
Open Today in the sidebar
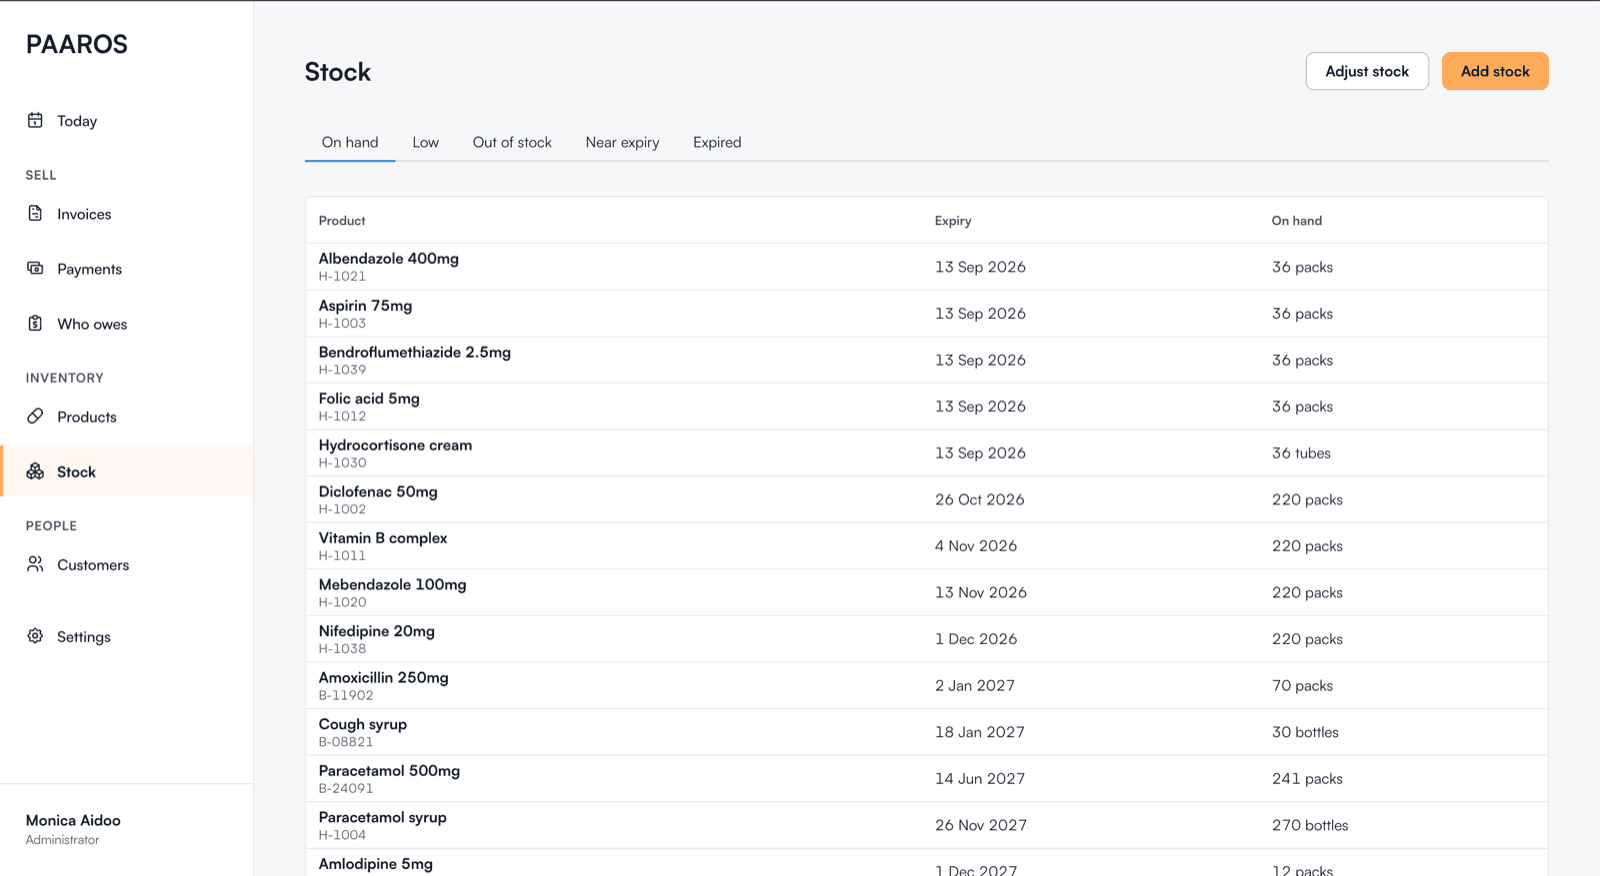click(x=127, y=121)
